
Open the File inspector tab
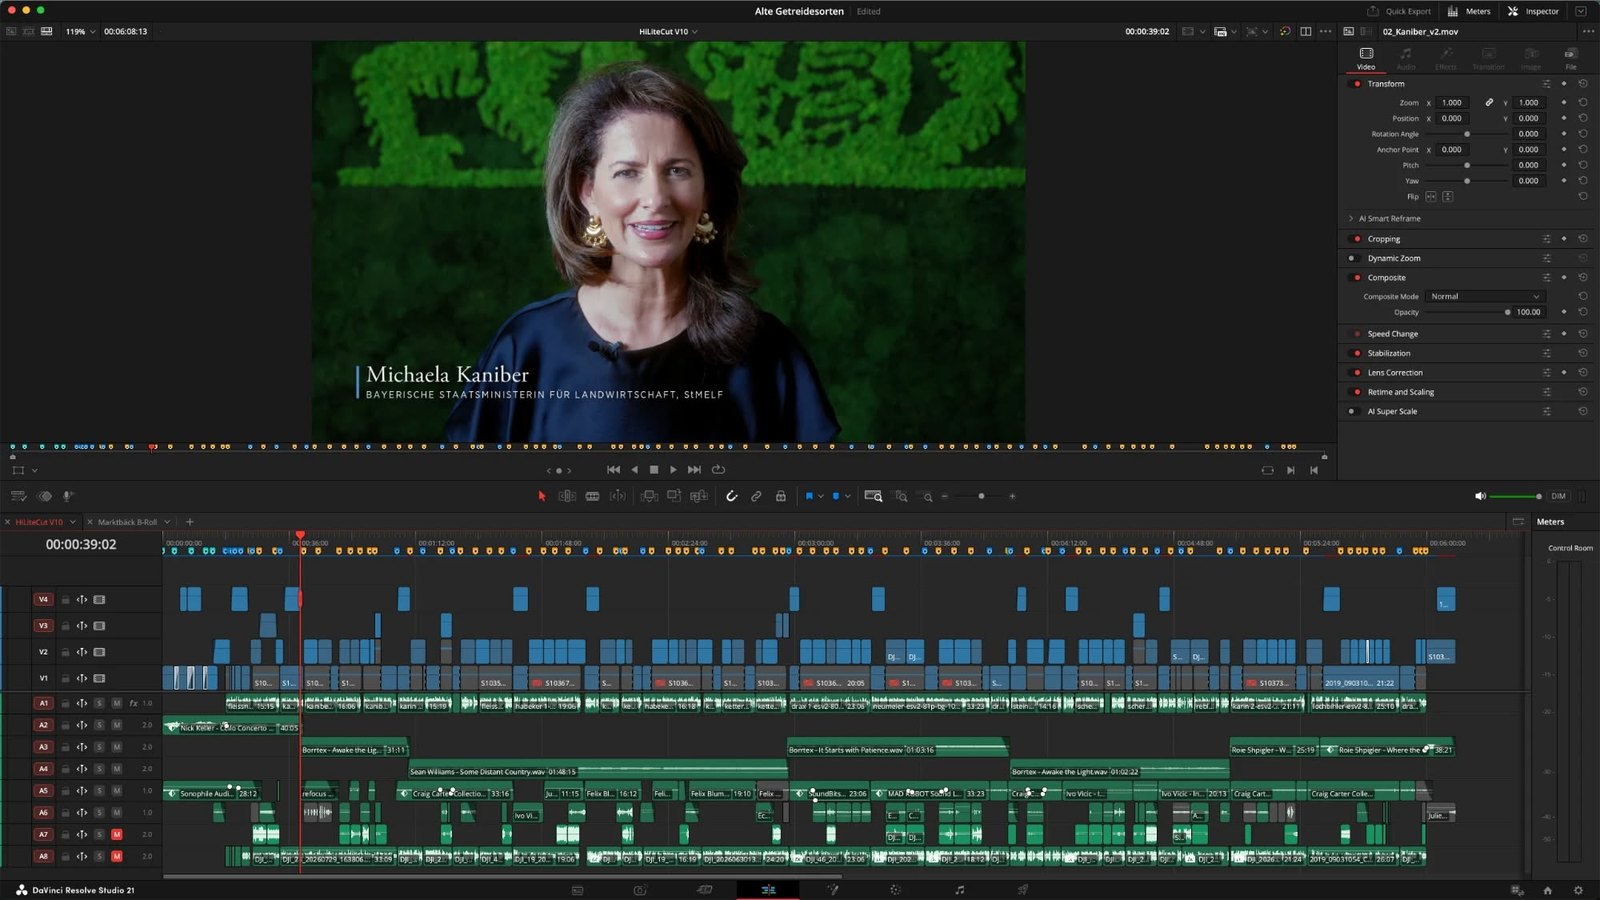(x=1571, y=58)
